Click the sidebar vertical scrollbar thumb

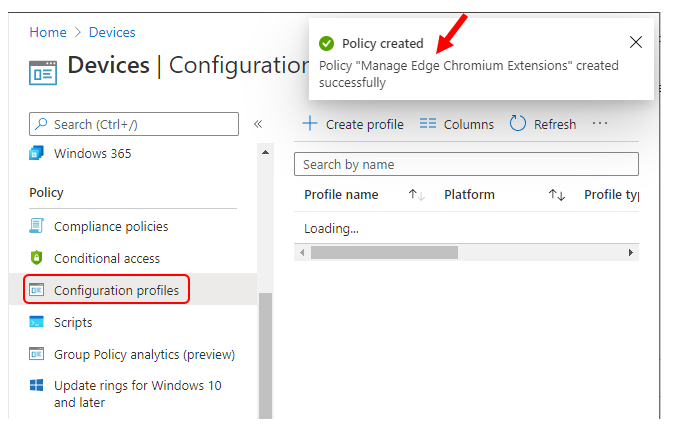tap(266, 355)
